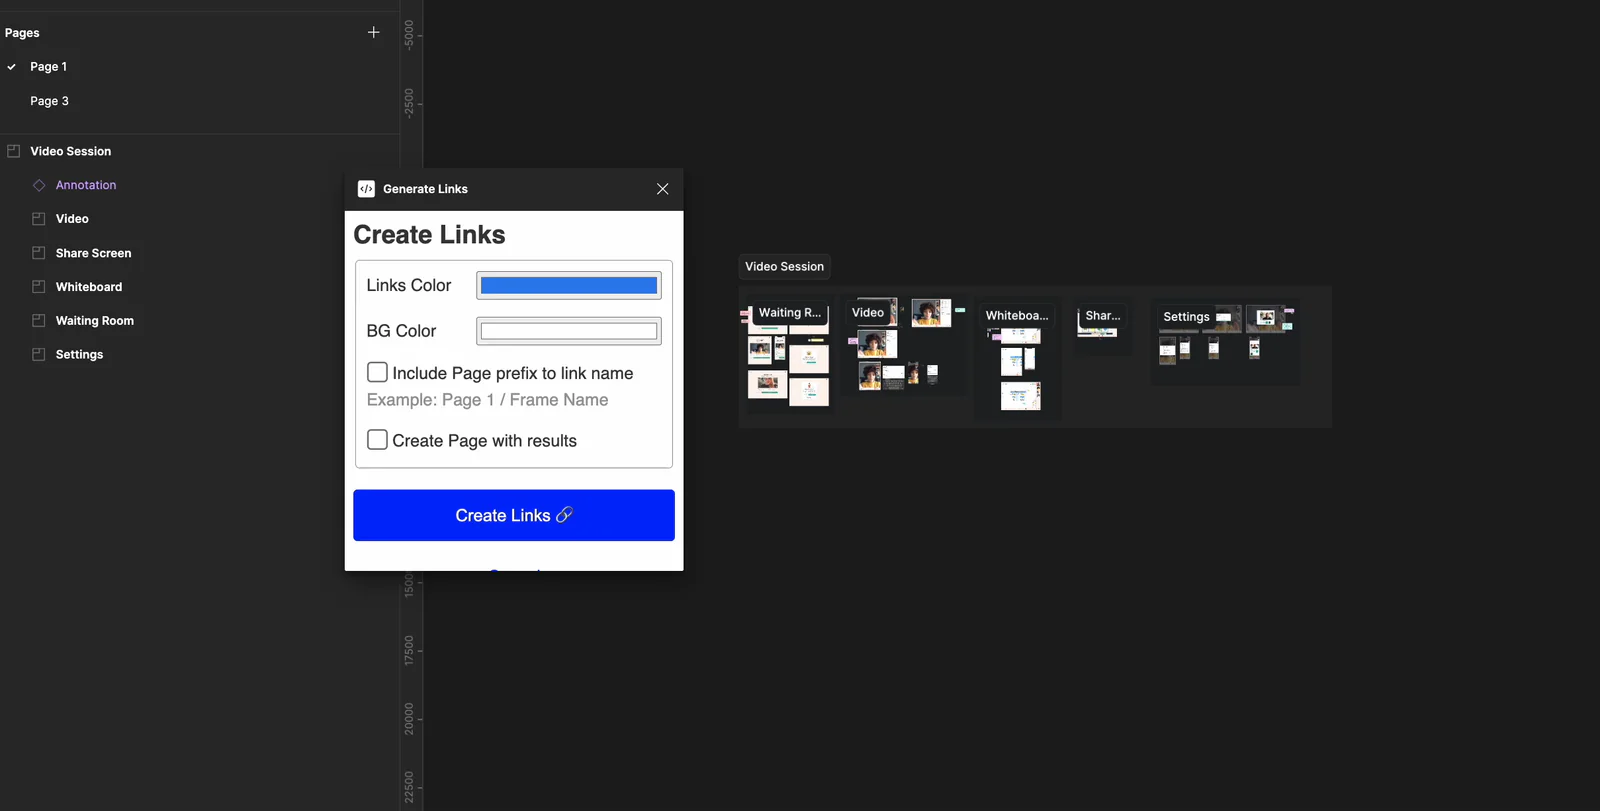Click the Video Session section icon
This screenshot has width=1600, height=811.
pyautogui.click(x=14, y=151)
